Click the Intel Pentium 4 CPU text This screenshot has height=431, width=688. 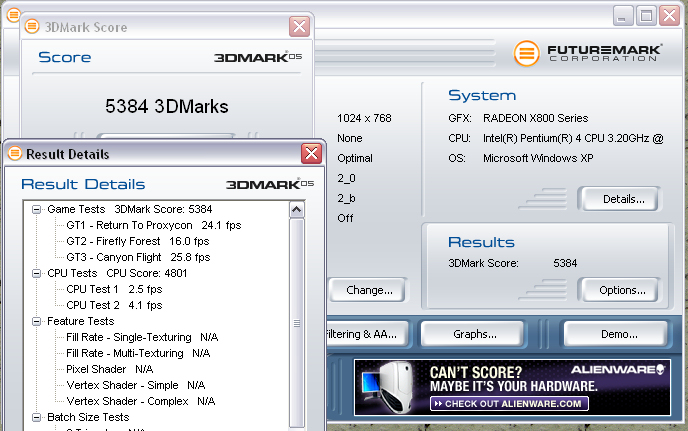click(573, 139)
